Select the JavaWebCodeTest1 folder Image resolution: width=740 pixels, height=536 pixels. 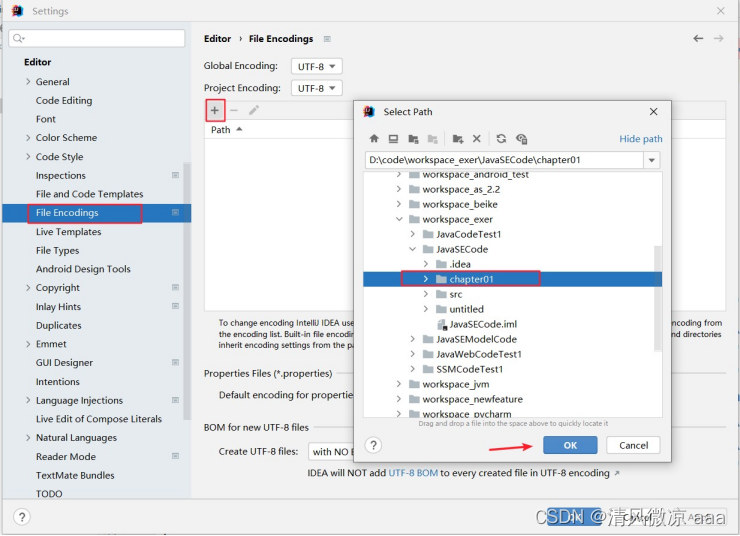(x=472, y=354)
